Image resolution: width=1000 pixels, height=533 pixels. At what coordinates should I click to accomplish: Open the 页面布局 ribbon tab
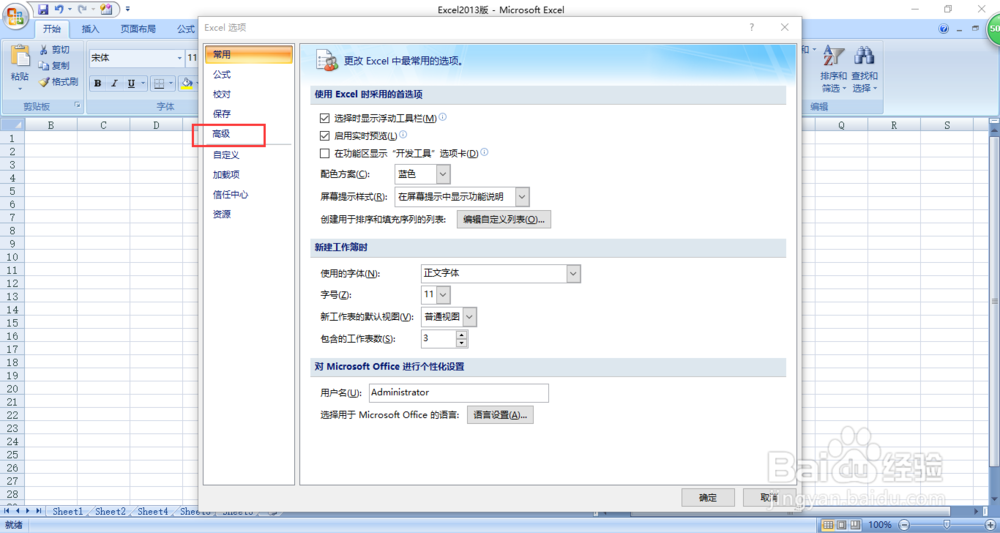[138, 29]
